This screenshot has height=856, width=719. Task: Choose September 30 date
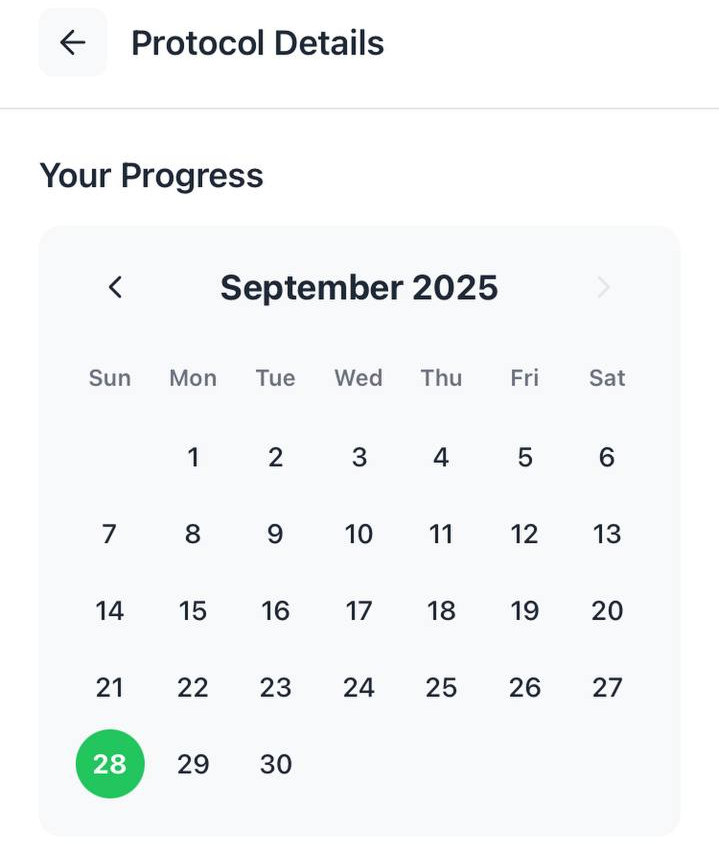(276, 764)
